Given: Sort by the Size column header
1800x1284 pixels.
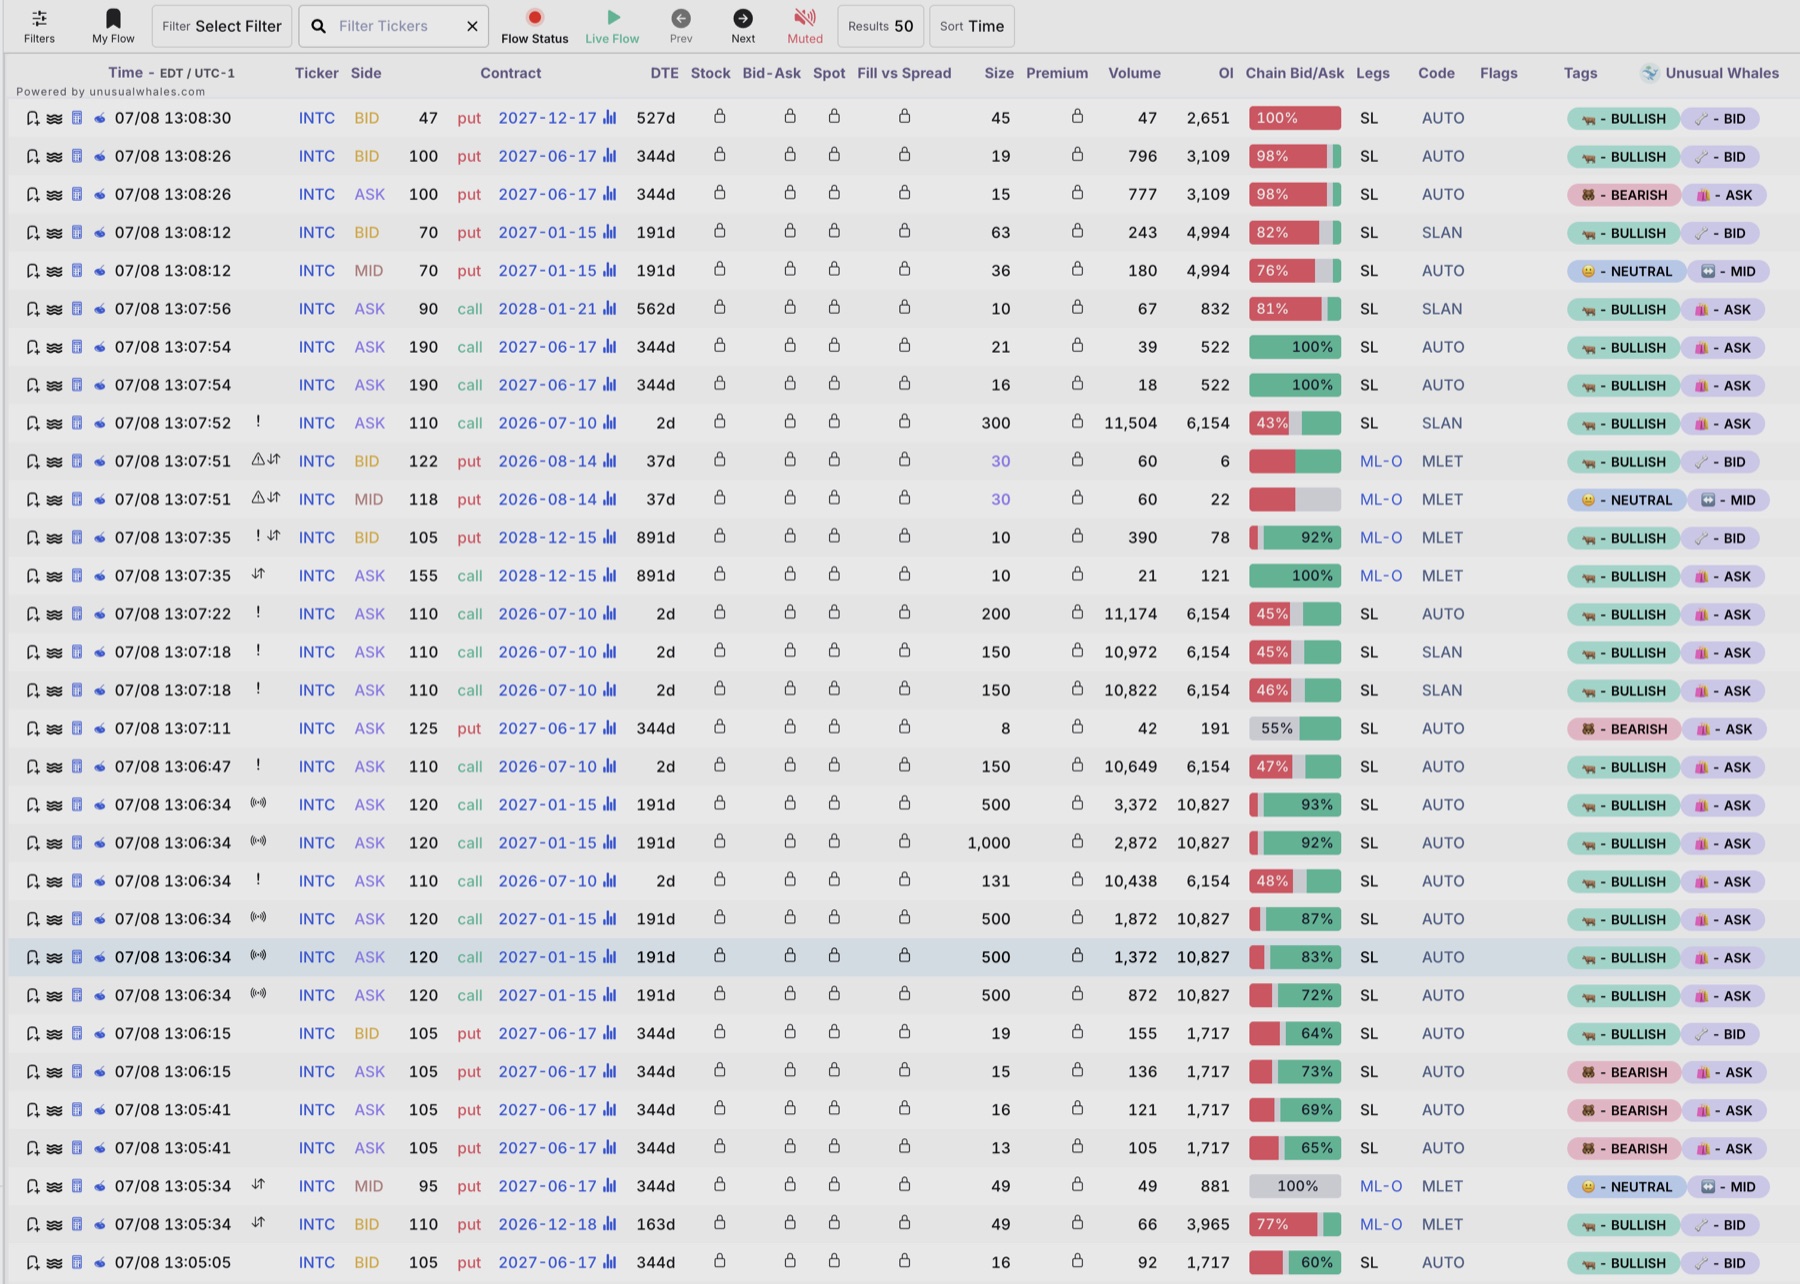Looking at the screenshot, I should click(998, 73).
